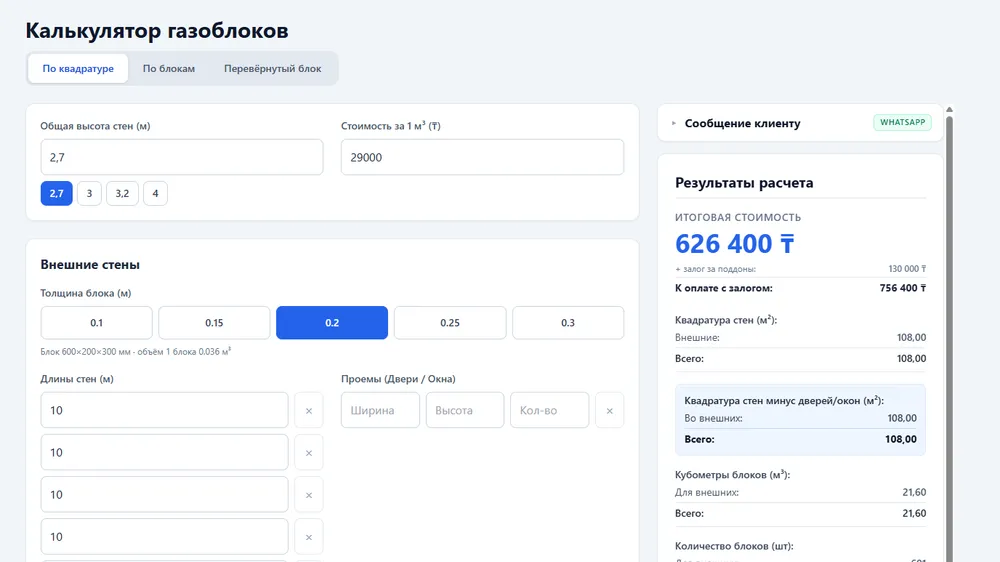This screenshot has width=1000, height=562.
Task: Click the third wall length field
Action: (x=165, y=494)
